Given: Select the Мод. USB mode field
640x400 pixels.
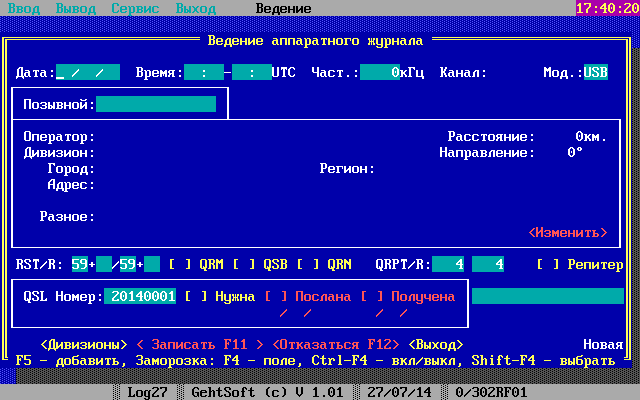Looking at the screenshot, I should coord(595,73).
